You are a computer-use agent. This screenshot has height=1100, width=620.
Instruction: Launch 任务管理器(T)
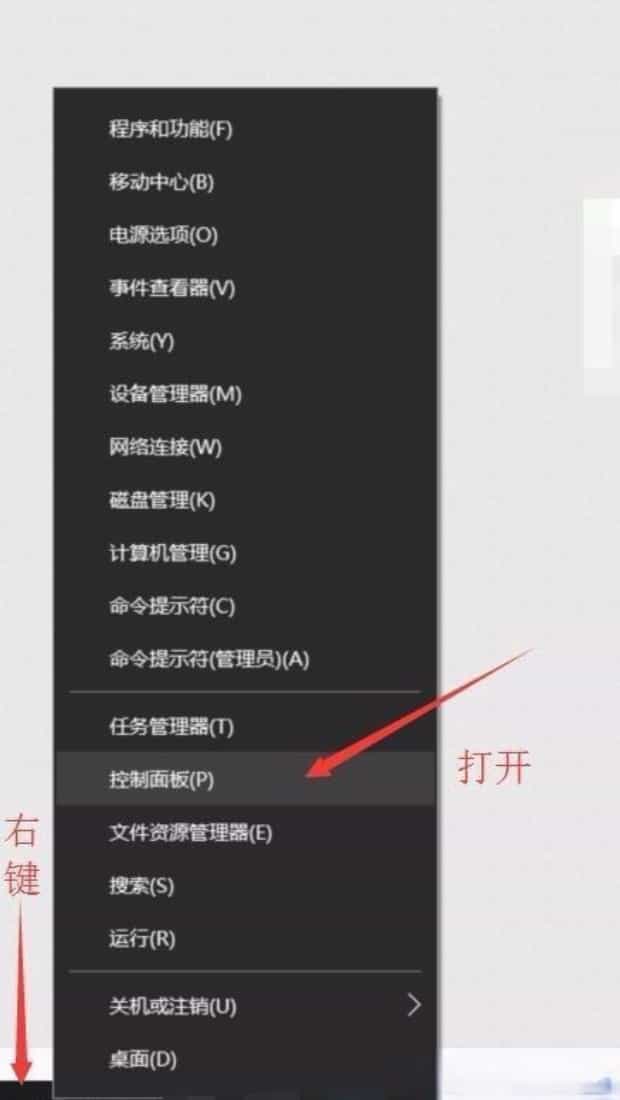click(245, 726)
